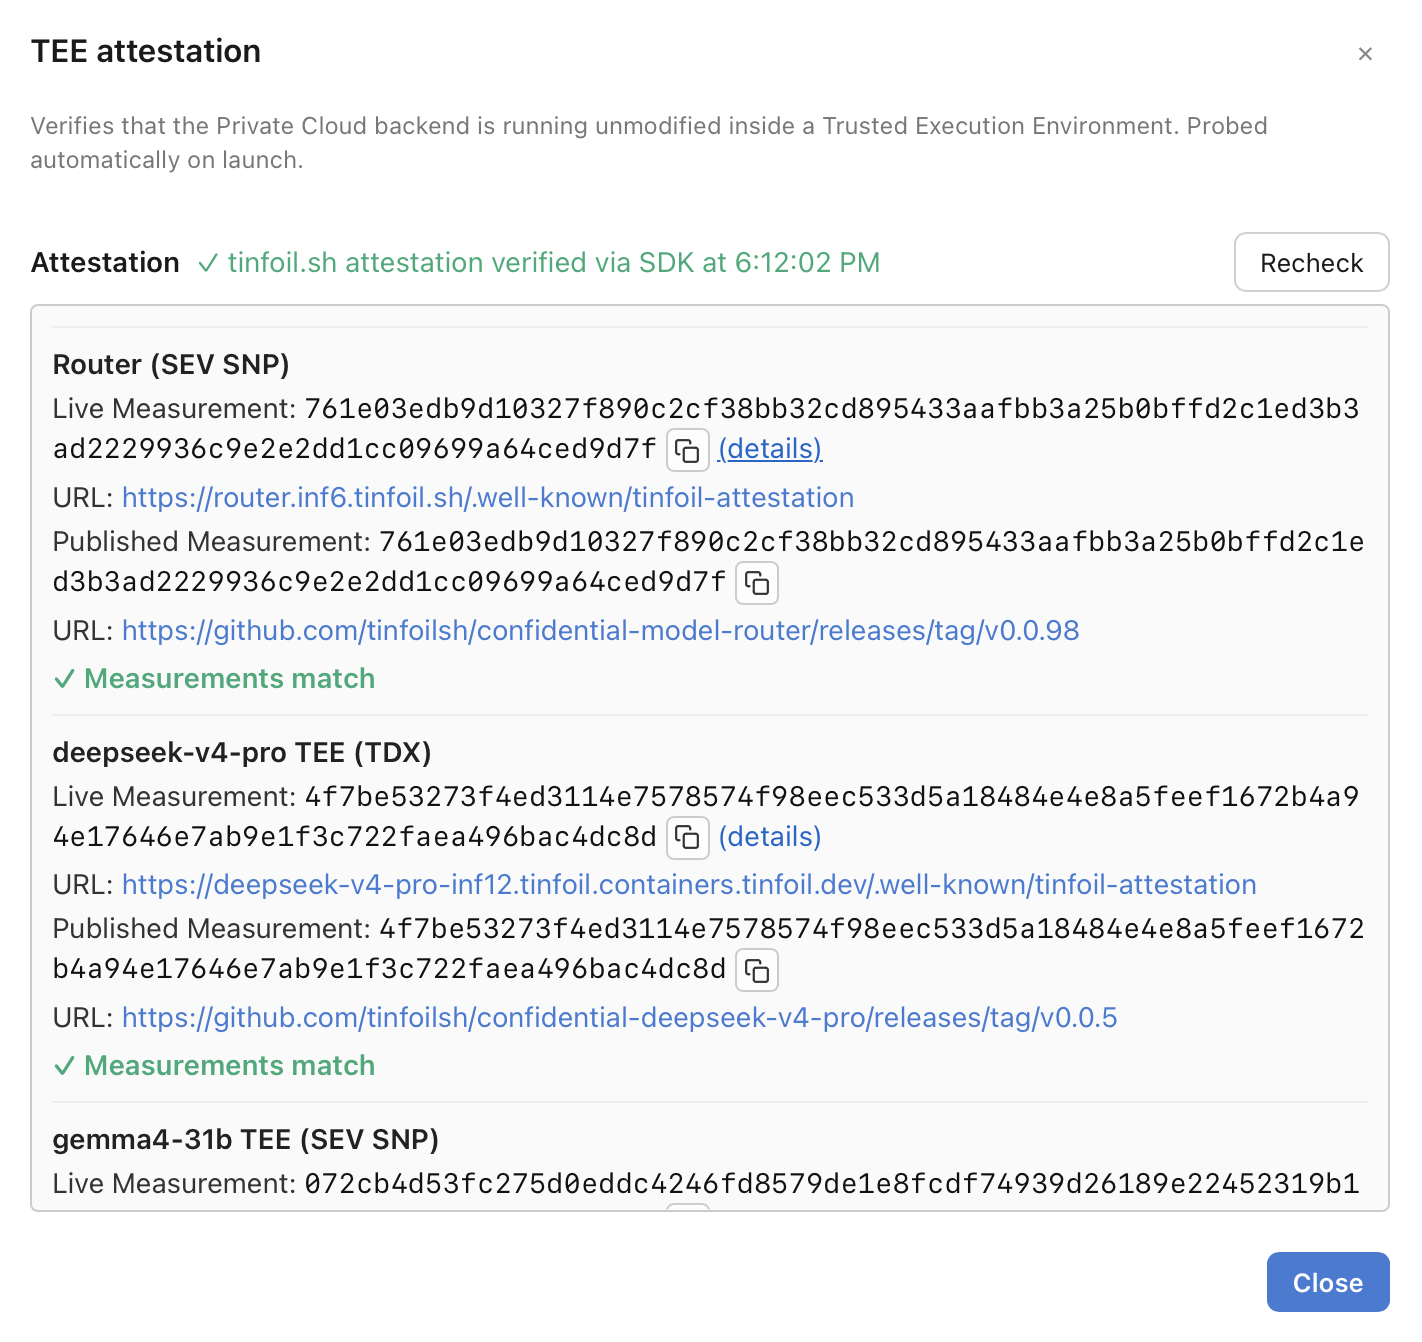Image resolution: width=1422 pixels, height=1342 pixels.
Task: Click the deepseek-v4-pro live measurement hash text
Action: click(706, 817)
